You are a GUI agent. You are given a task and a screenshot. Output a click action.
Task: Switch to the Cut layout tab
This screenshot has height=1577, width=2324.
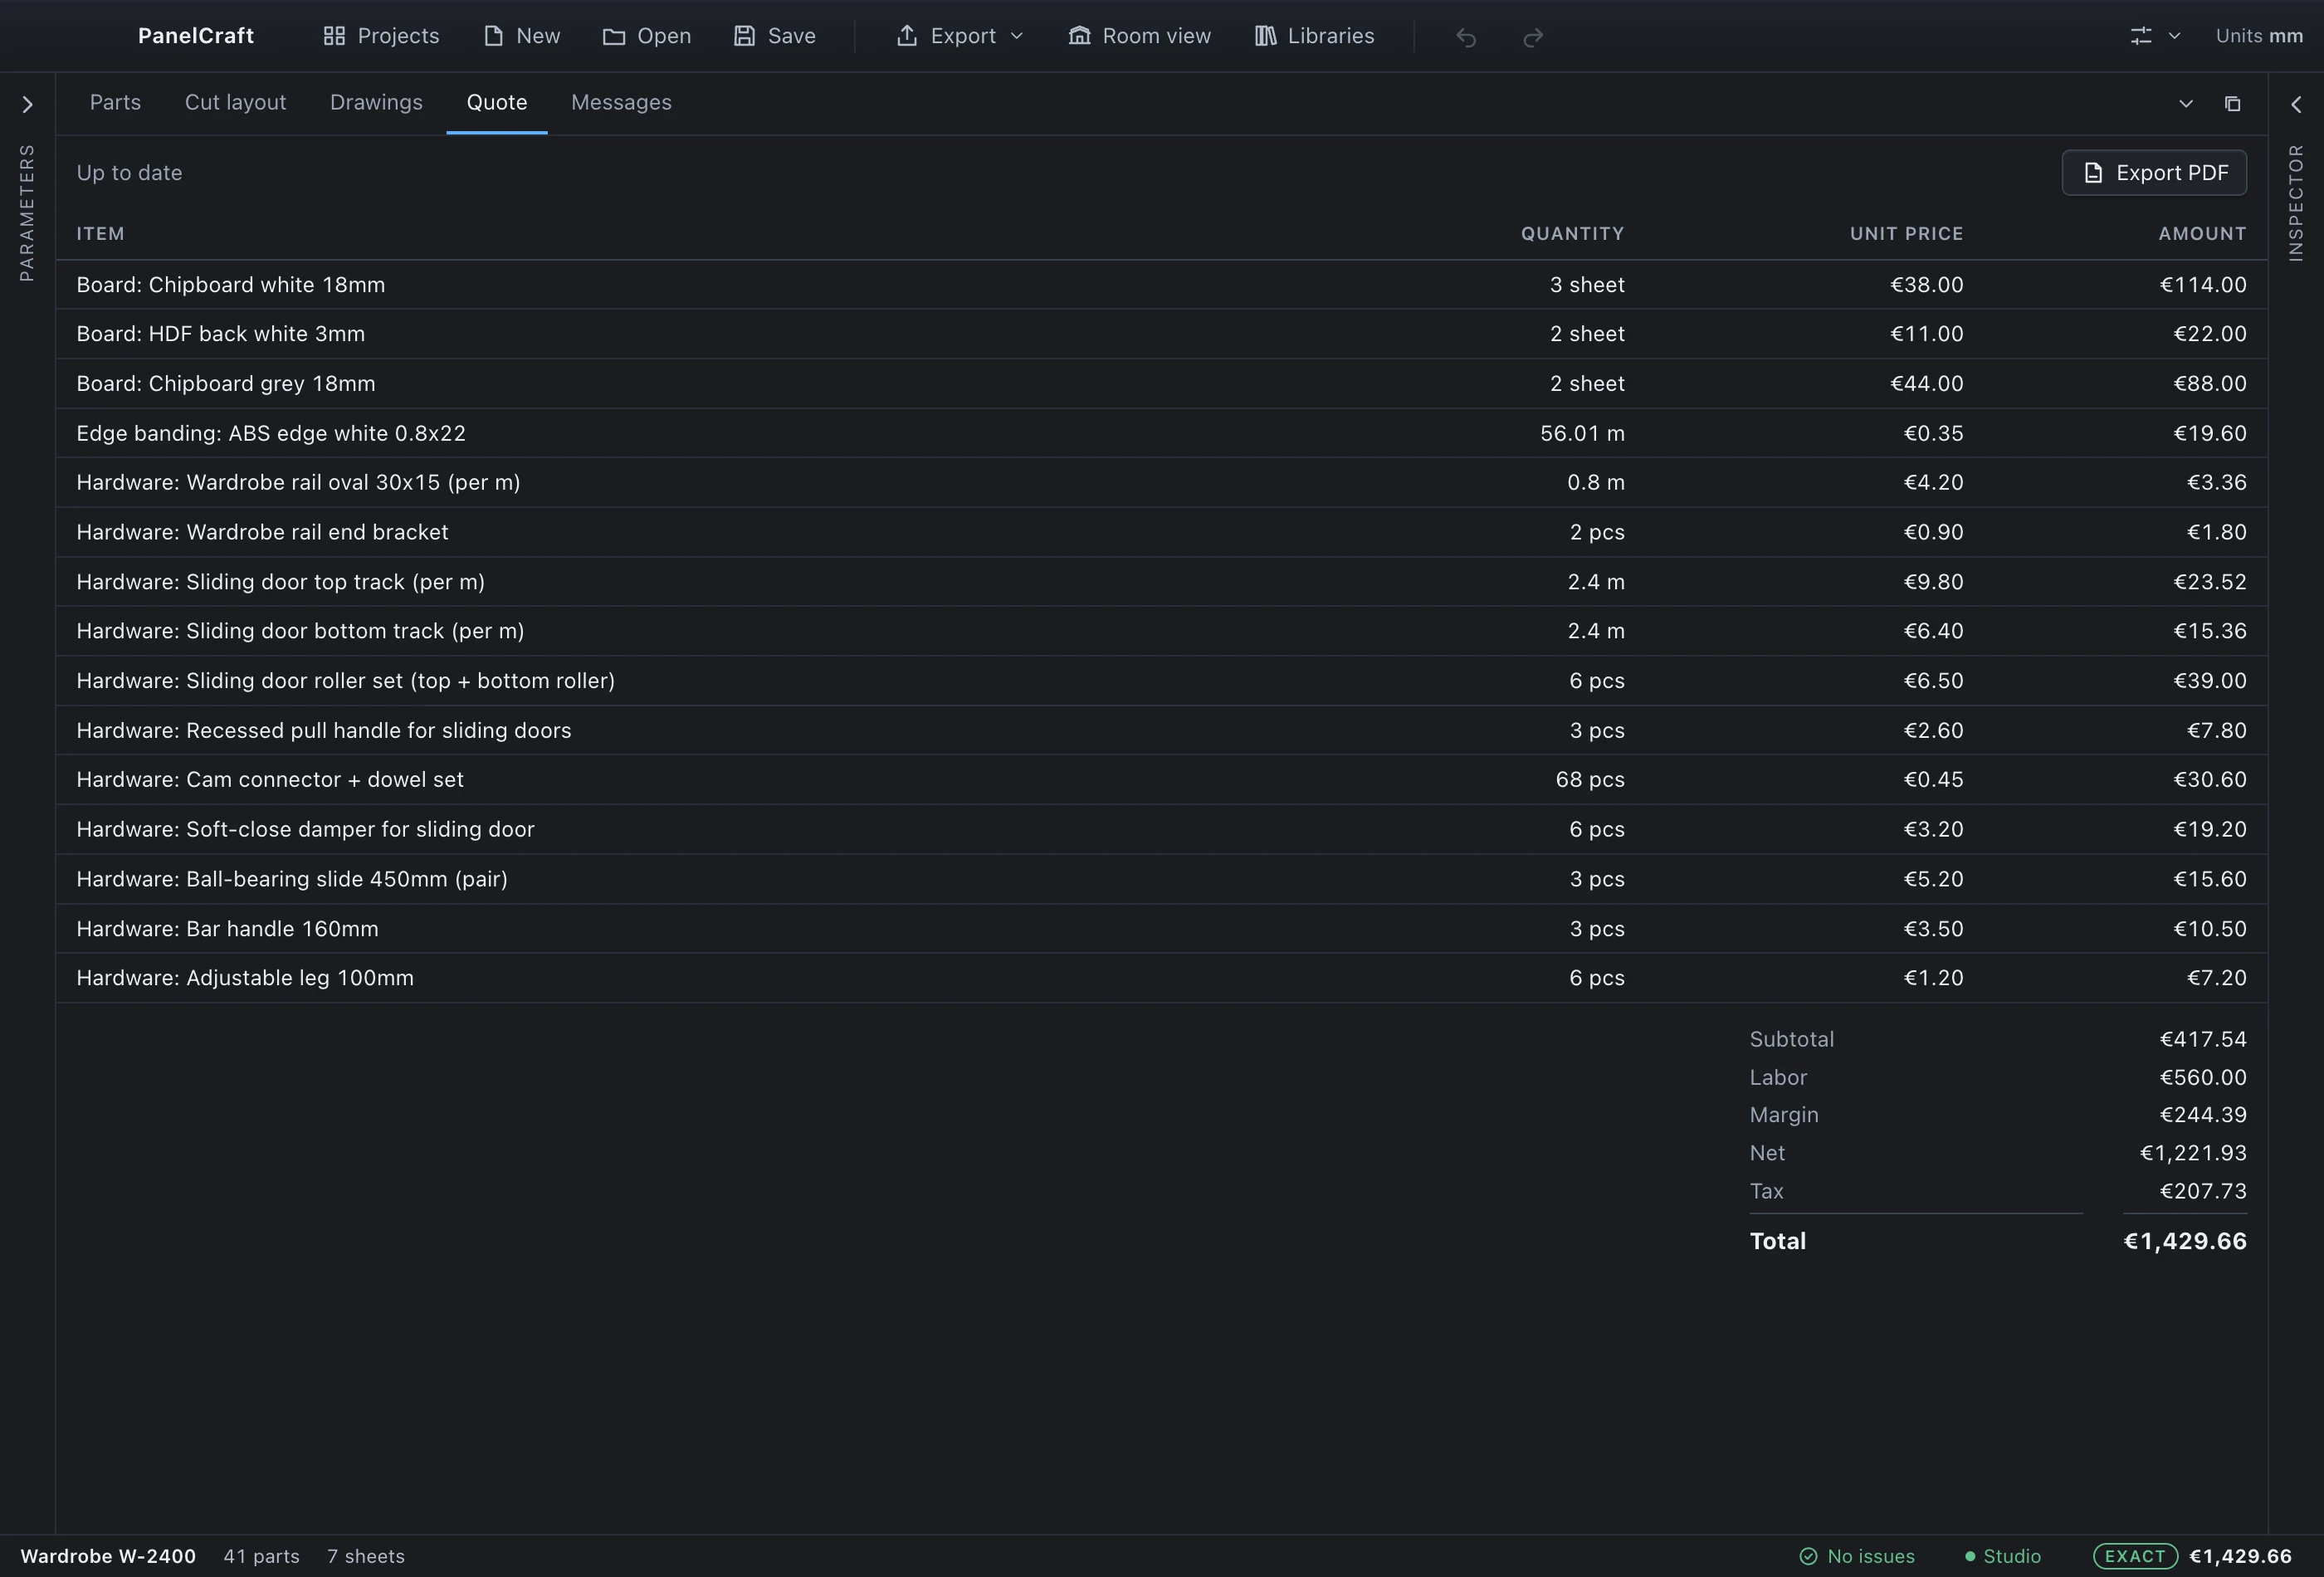point(235,103)
